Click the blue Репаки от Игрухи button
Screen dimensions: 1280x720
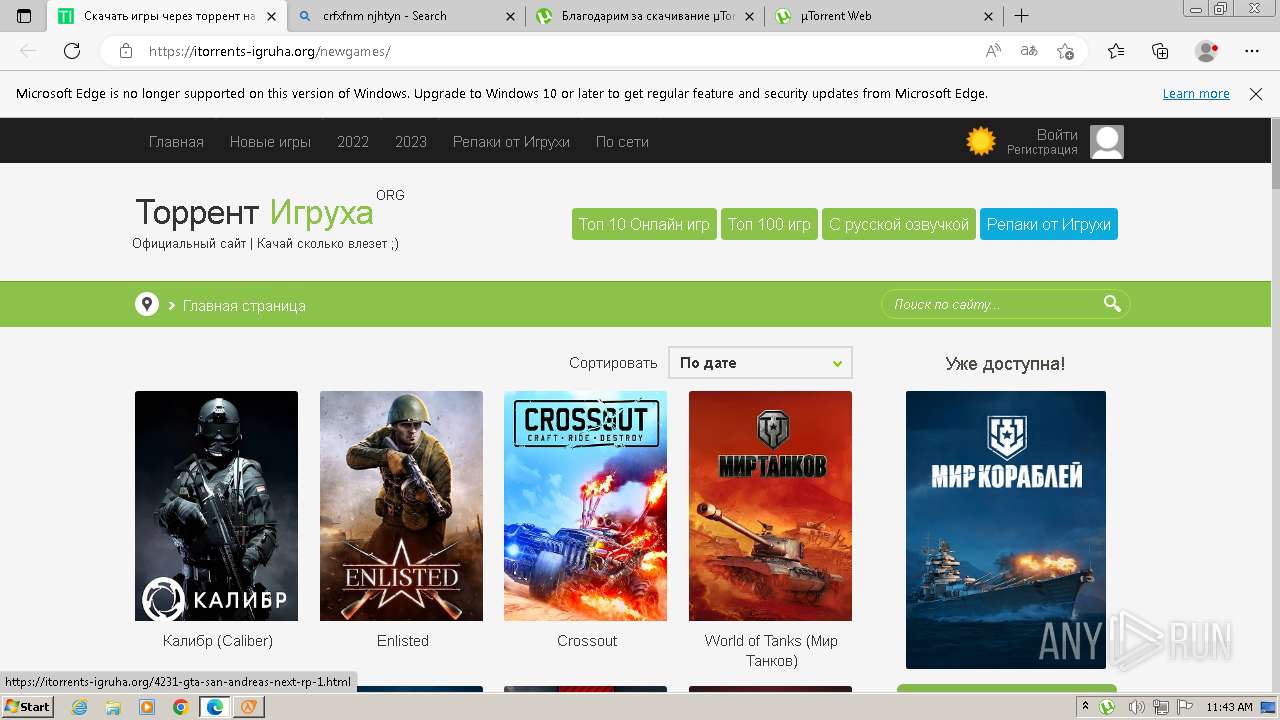click(1049, 224)
